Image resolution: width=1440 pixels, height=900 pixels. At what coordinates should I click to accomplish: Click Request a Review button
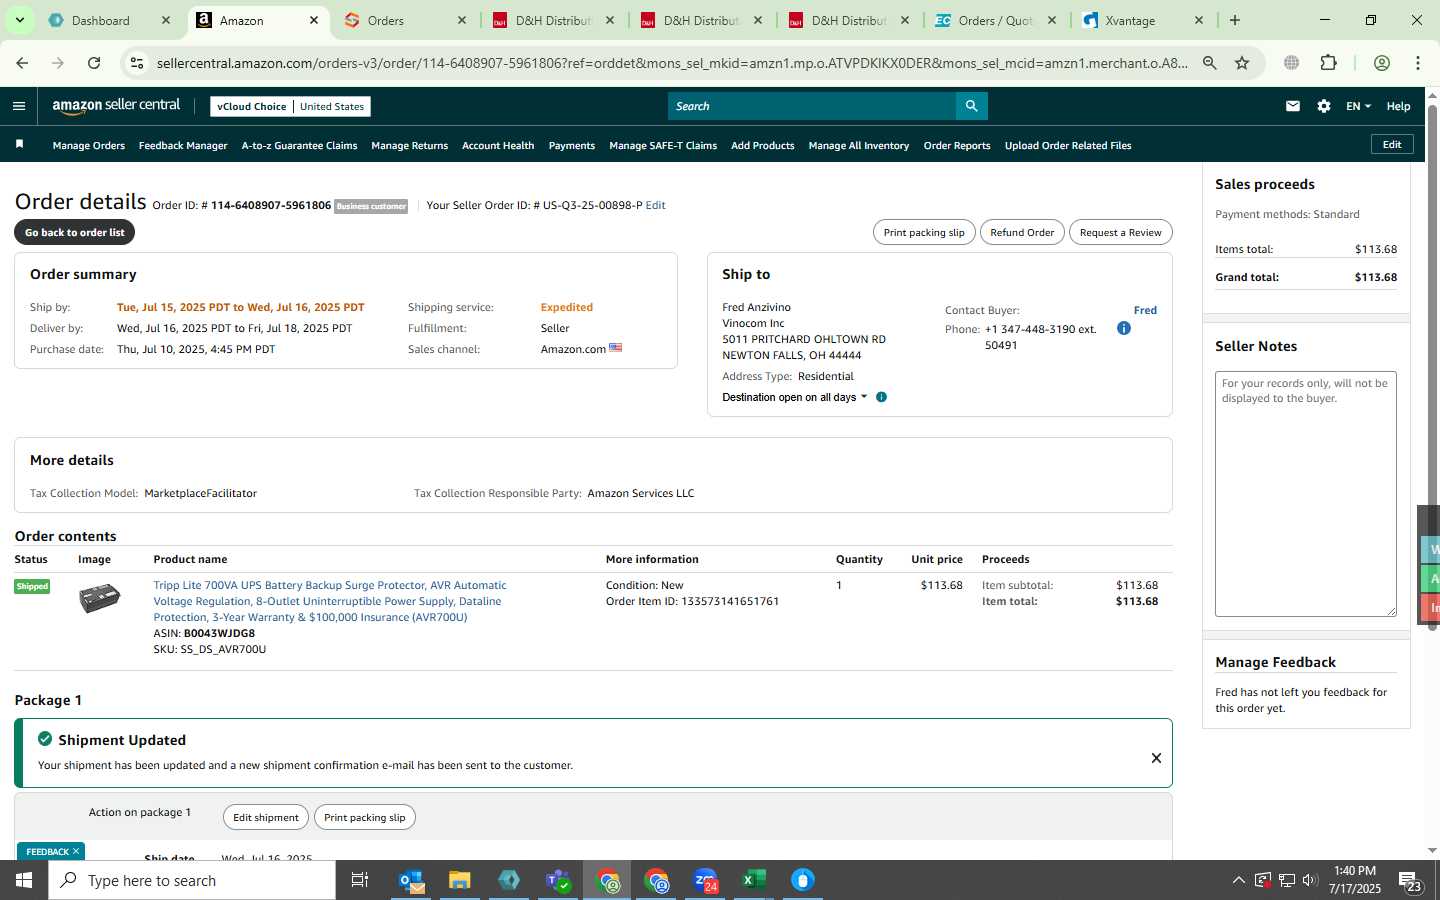click(x=1120, y=232)
